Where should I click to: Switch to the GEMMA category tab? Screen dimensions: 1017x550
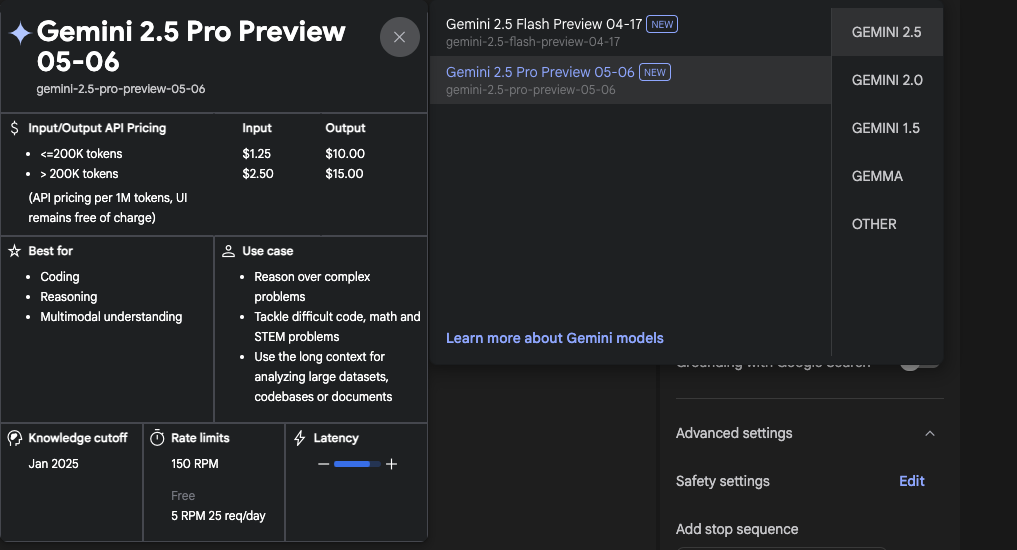pyautogui.click(x=887, y=176)
